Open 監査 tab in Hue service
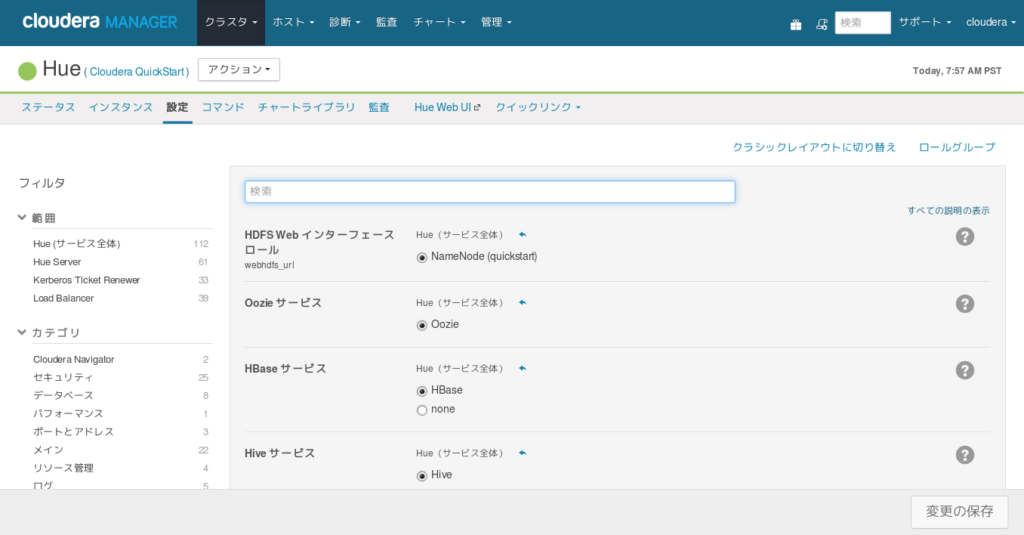The image size is (1024, 535). tap(379, 107)
